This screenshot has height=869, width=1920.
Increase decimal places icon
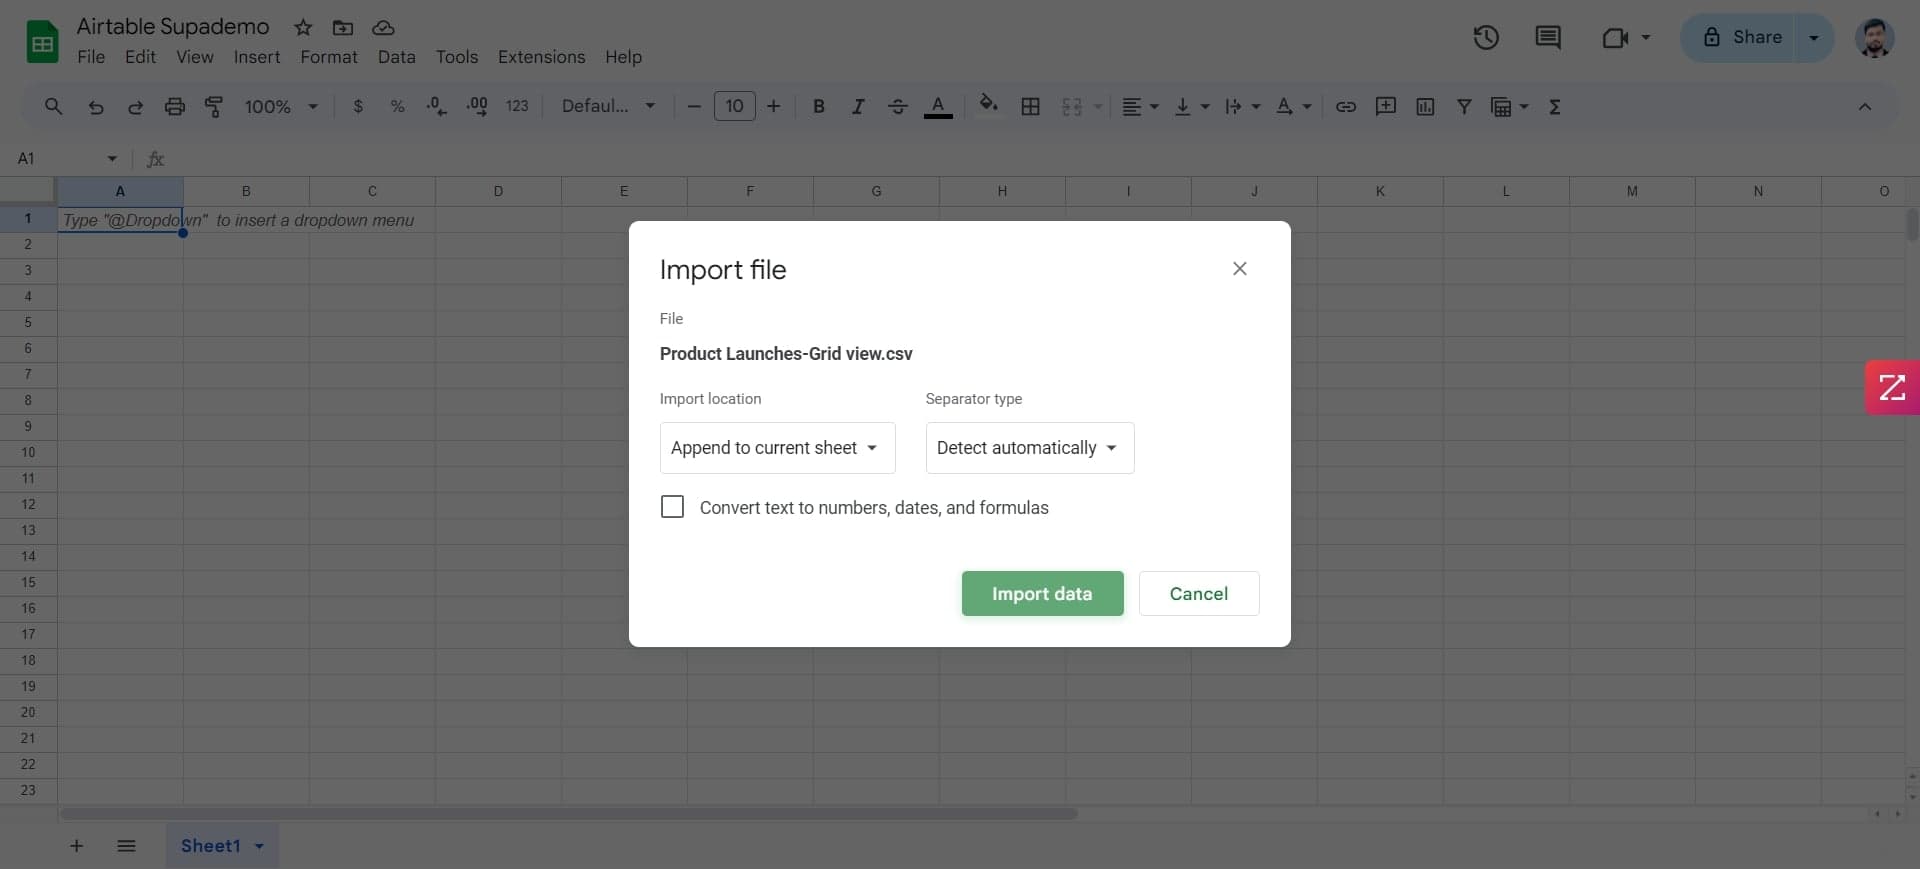click(477, 106)
